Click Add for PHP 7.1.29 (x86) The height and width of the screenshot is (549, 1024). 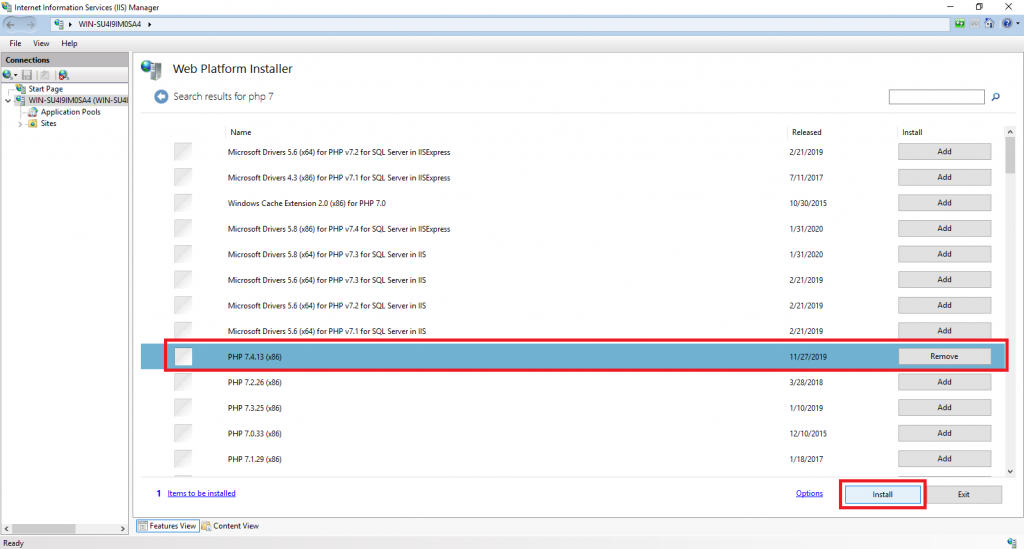pyautogui.click(x=944, y=458)
